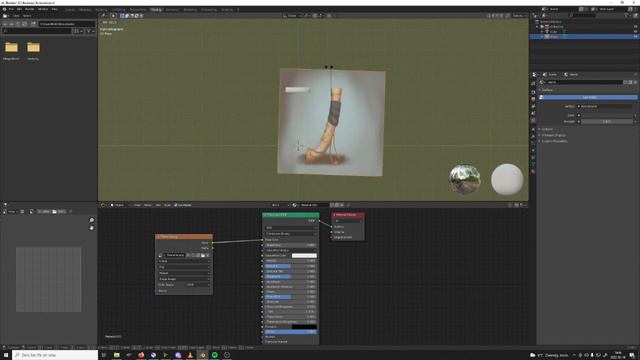The height and width of the screenshot is (360, 640).
Task: Click the HDRI environment preview sphere
Action: 465,179
